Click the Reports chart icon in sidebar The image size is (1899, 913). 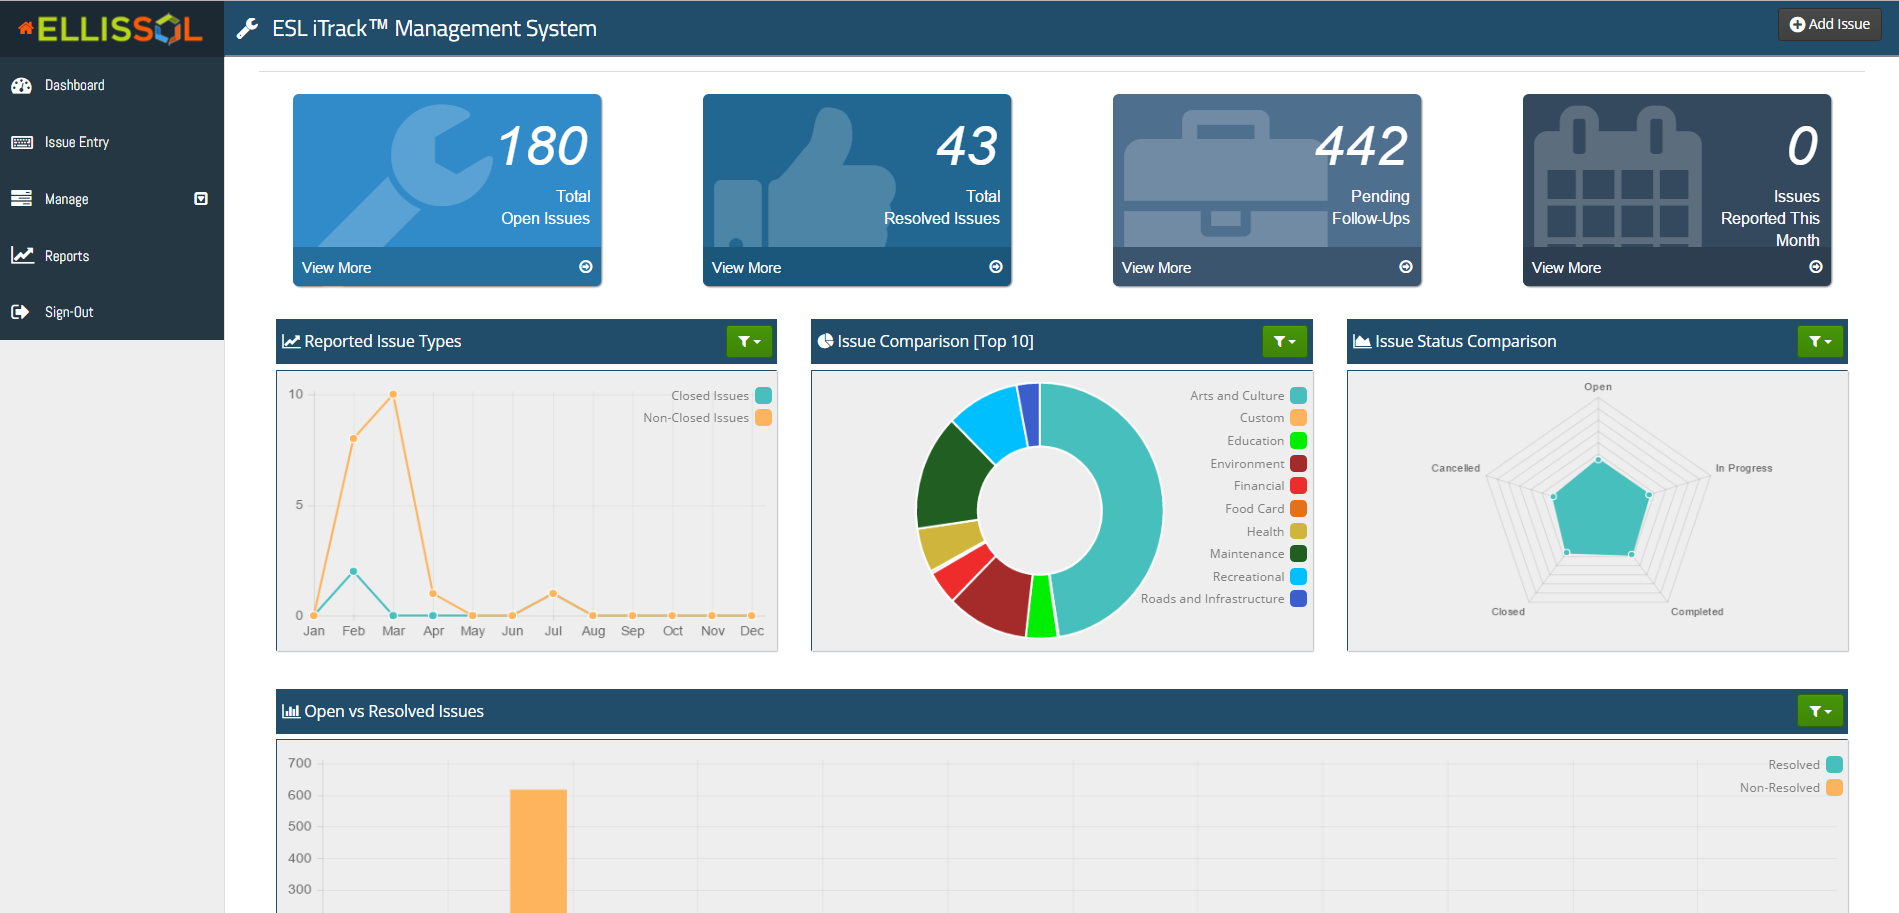pos(22,256)
